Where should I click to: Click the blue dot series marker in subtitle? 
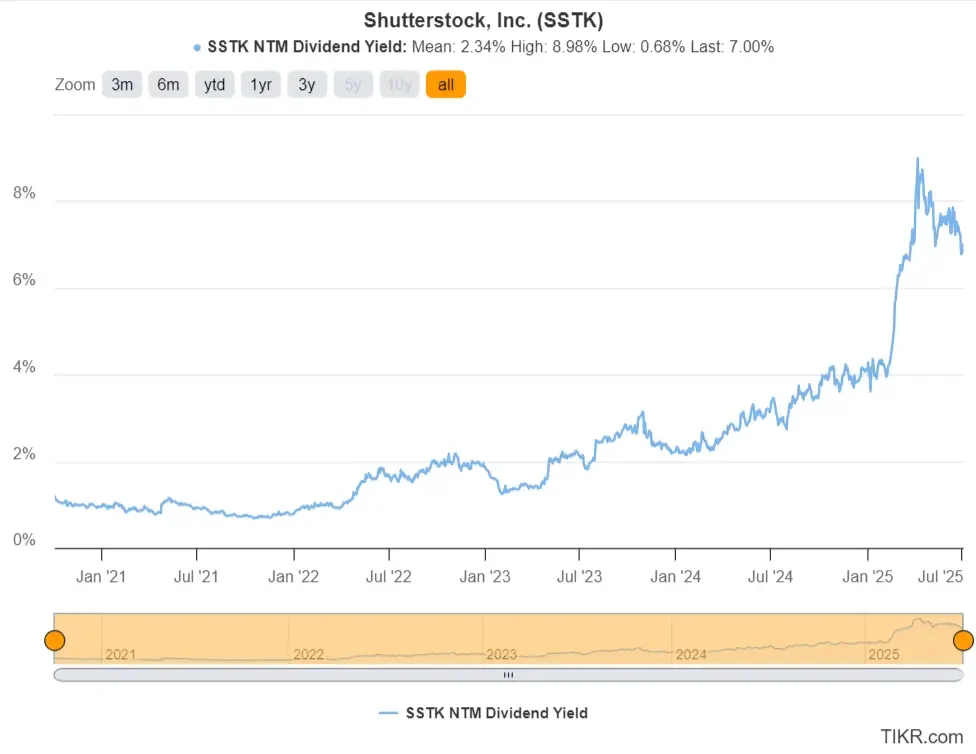click(x=197, y=47)
